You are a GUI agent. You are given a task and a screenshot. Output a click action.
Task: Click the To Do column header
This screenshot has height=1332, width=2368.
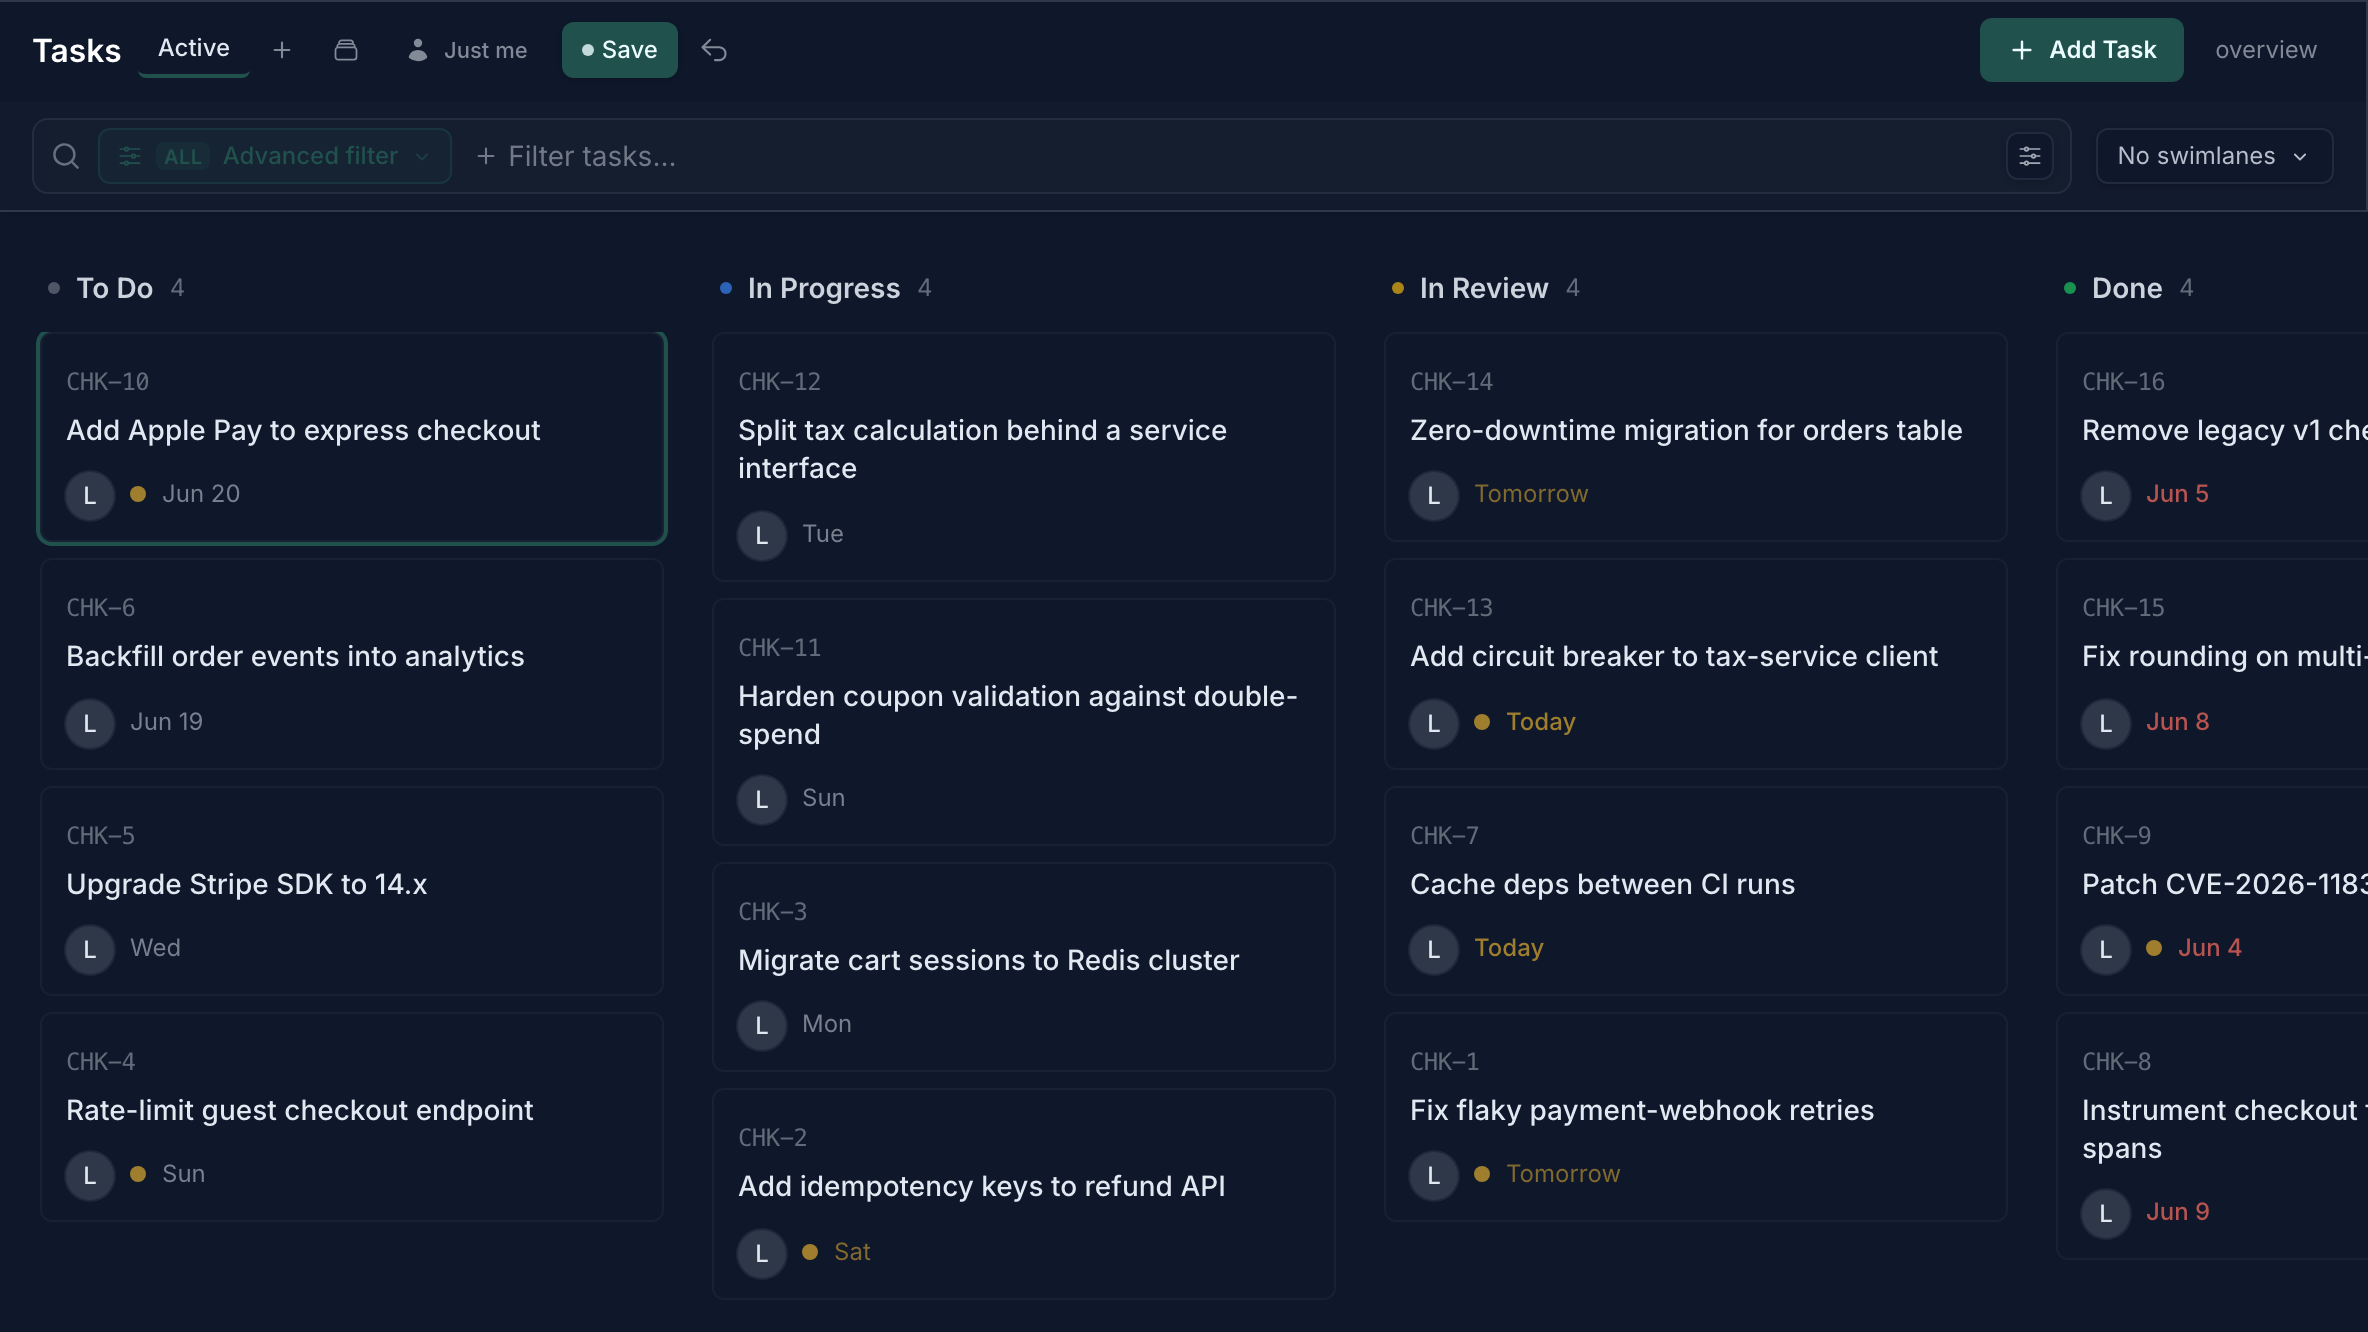click(115, 288)
